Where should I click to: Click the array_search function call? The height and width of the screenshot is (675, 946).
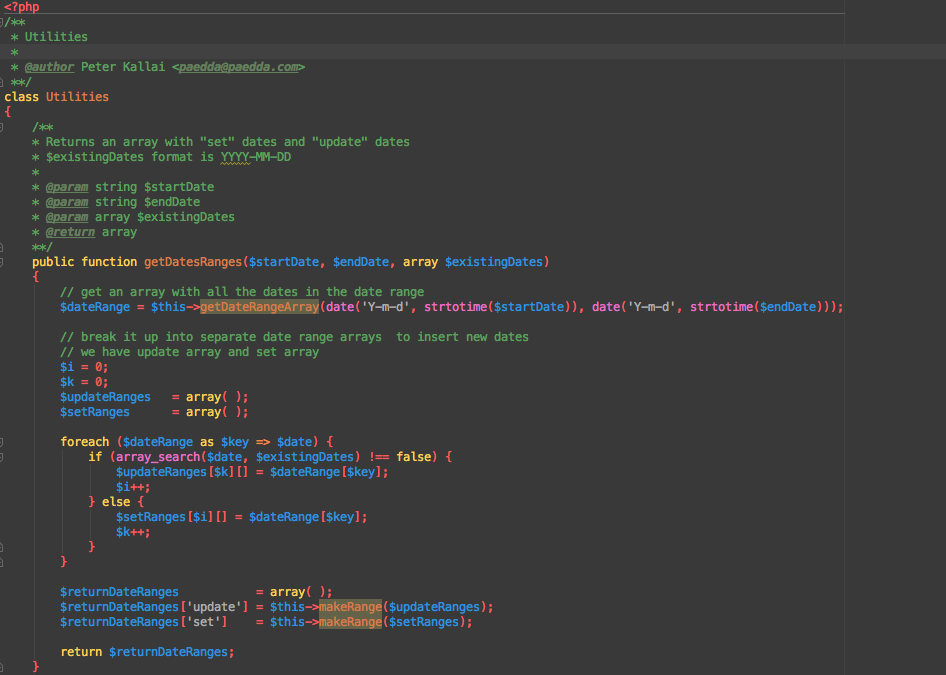pos(158,457)
